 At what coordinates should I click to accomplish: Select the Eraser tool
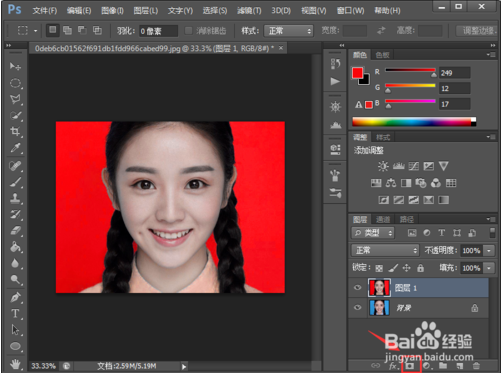(15, 230)
